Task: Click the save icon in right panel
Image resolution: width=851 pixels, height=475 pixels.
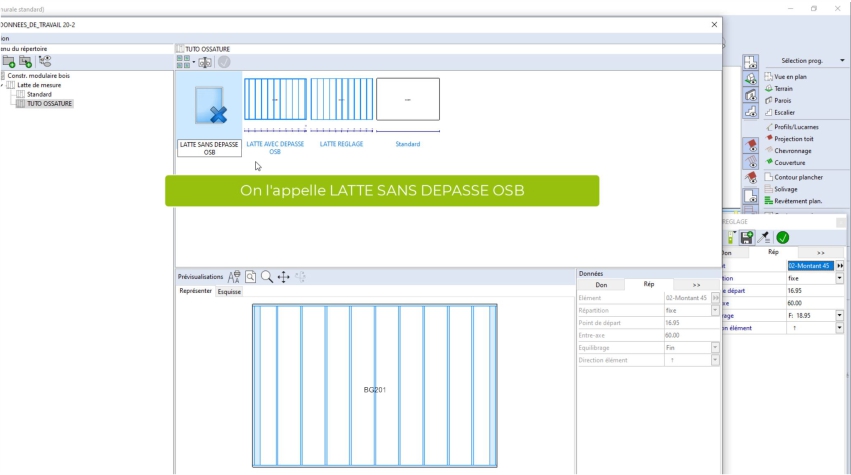Action: click(x=746, y=237)
